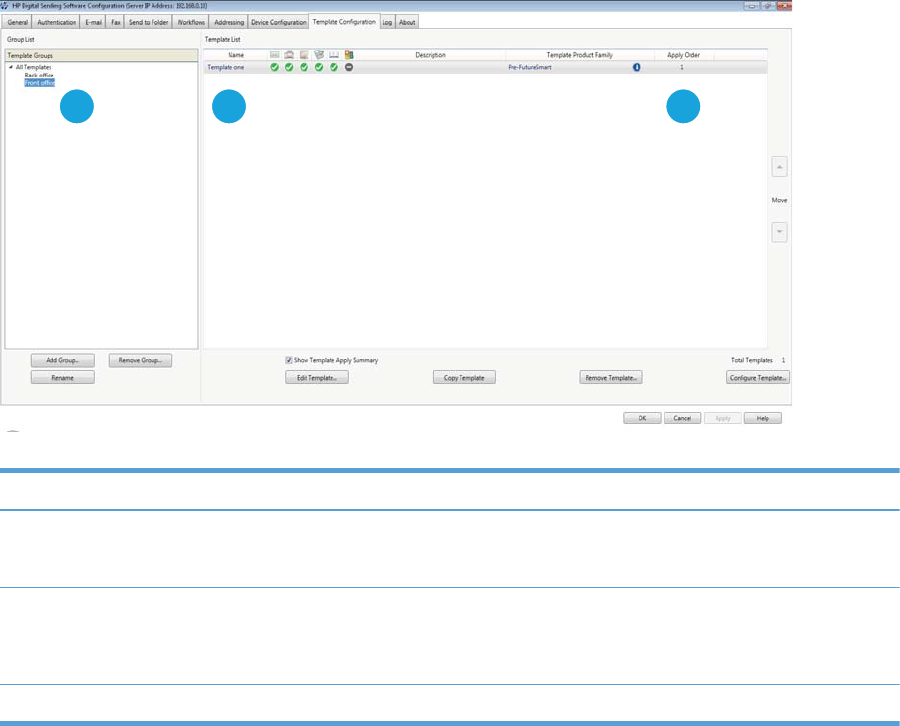
Task: Select the All Templates tree item
Action: (x=33, y=67)
